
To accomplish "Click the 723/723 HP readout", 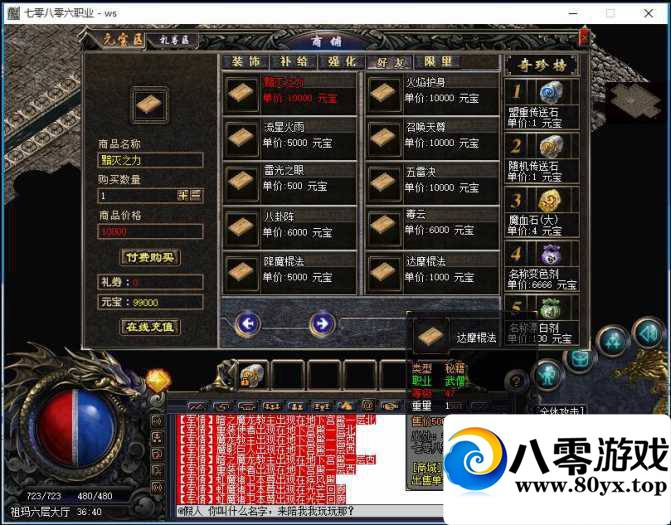I will coord(44,496).
